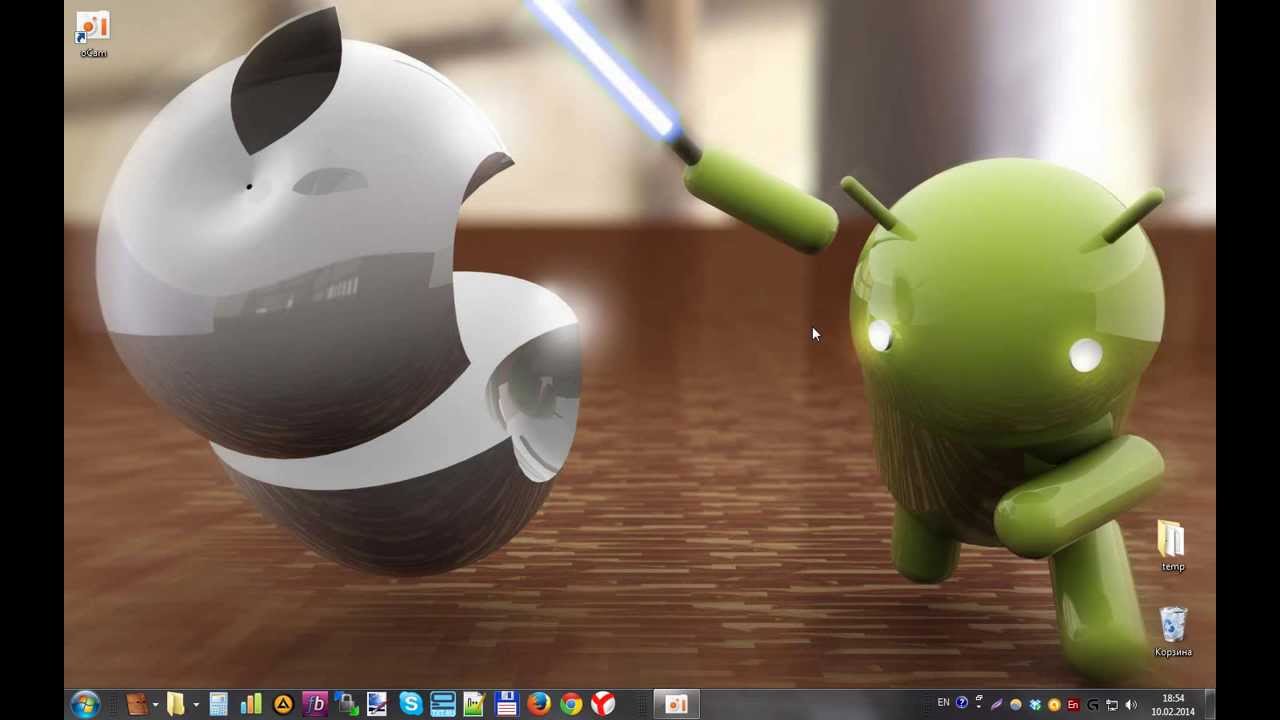
Task: Launch the Calculator from taskbar
Action: click(x=218, y=704)
